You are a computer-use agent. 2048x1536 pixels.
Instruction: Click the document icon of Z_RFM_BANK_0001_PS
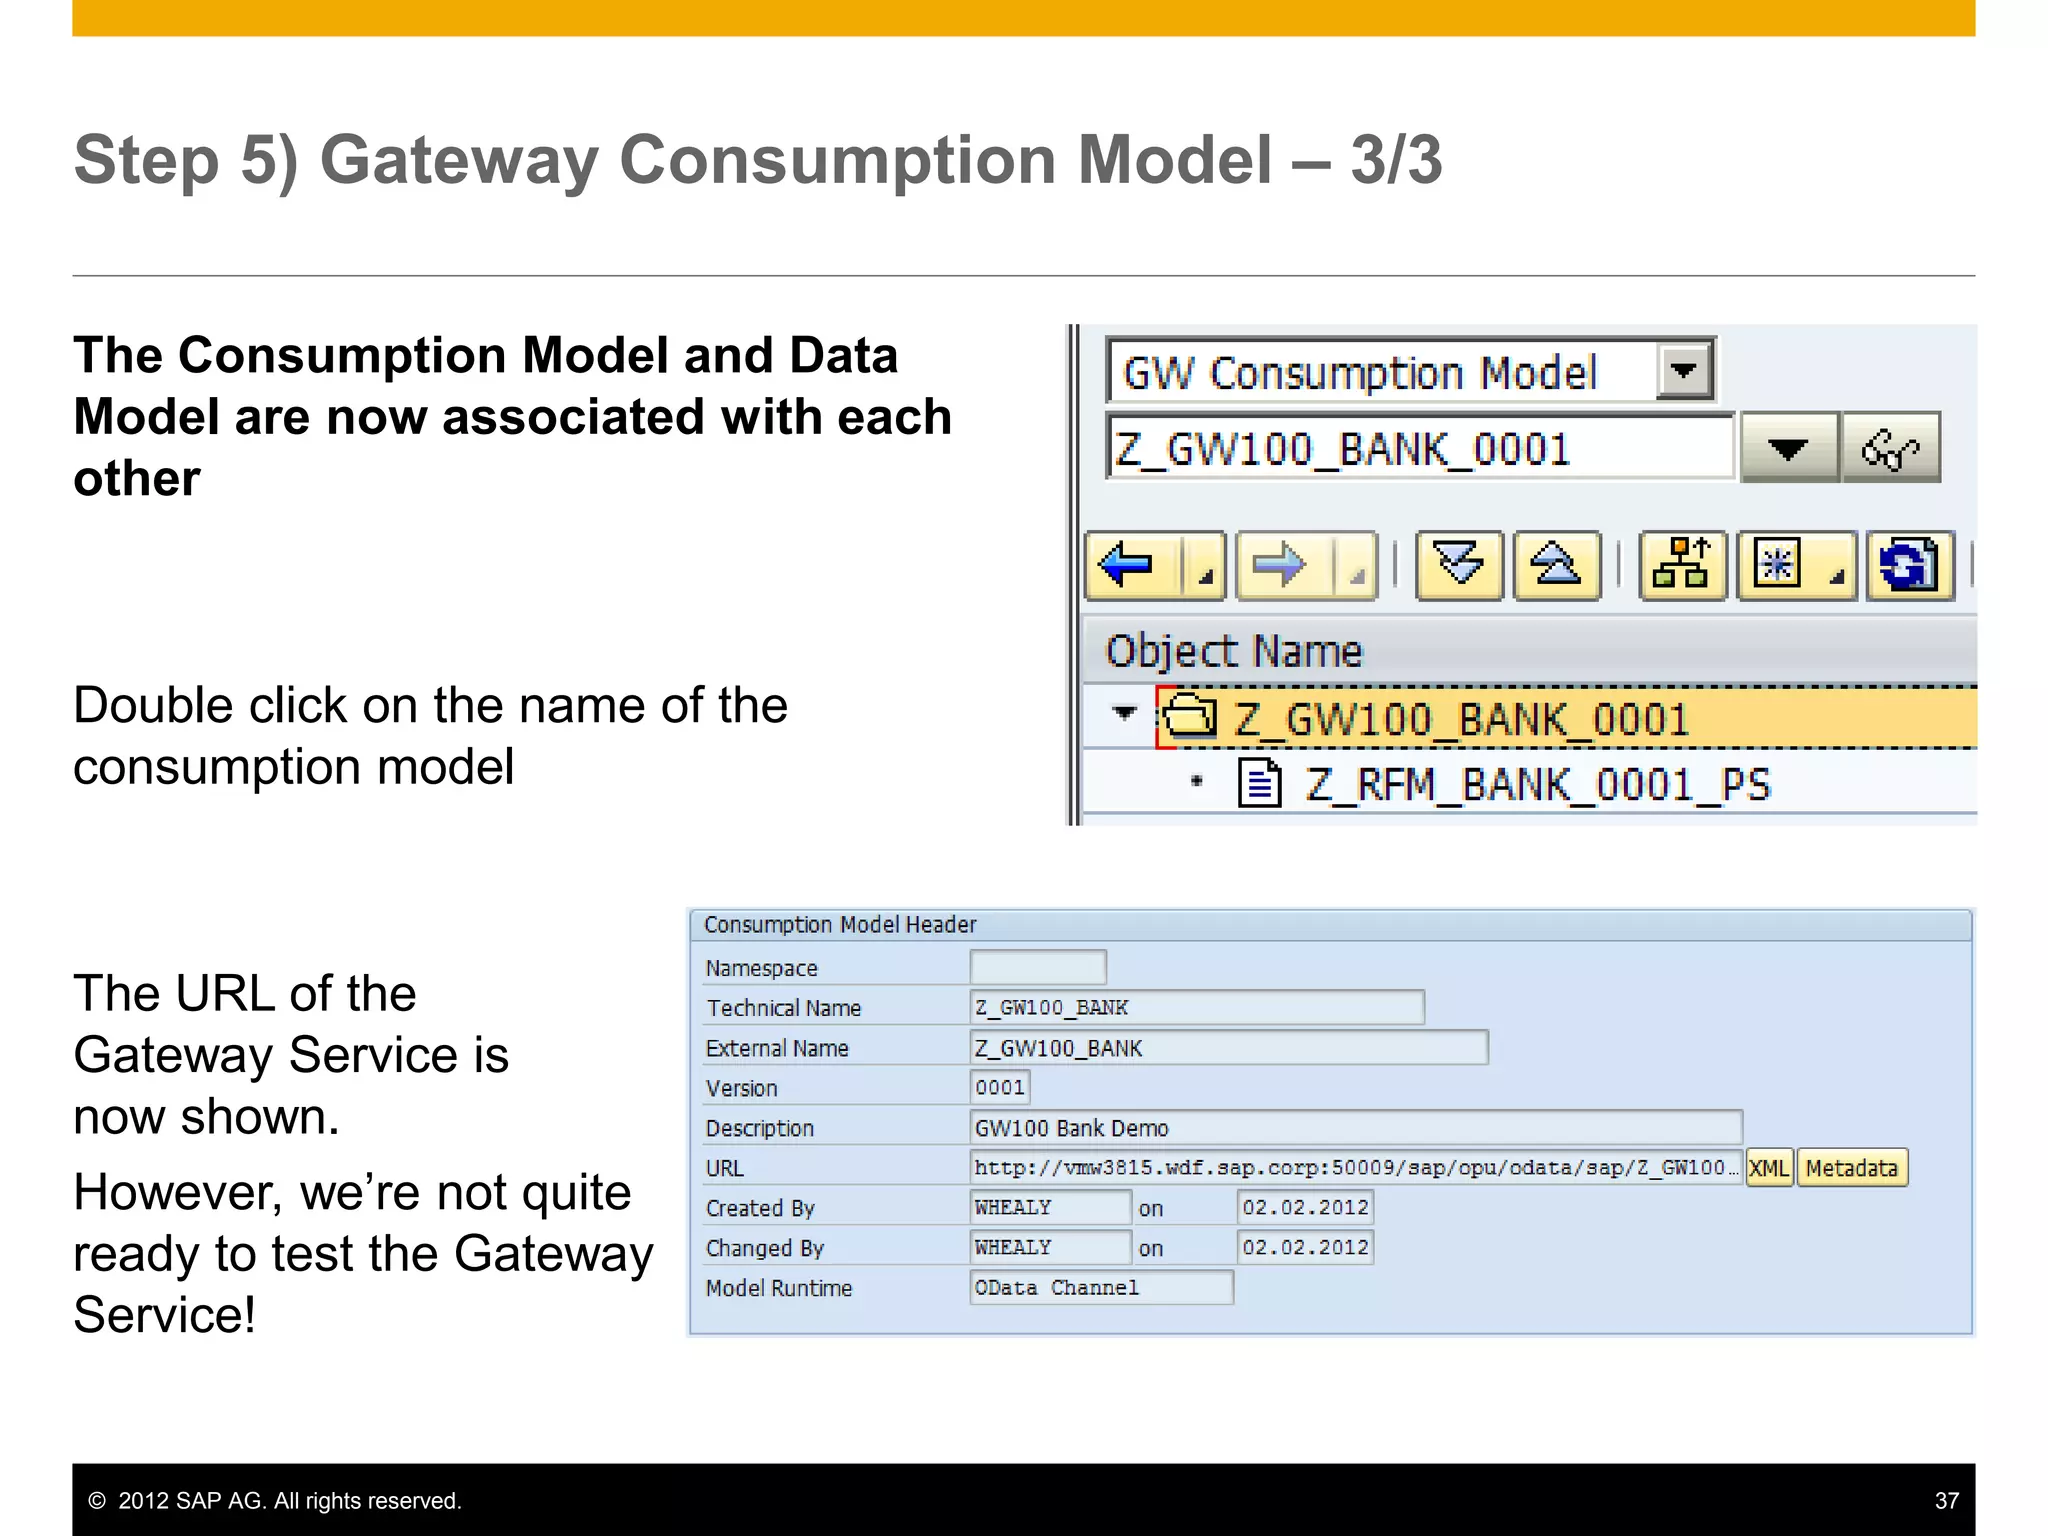pyautogui.click(x=1259, y=783)
